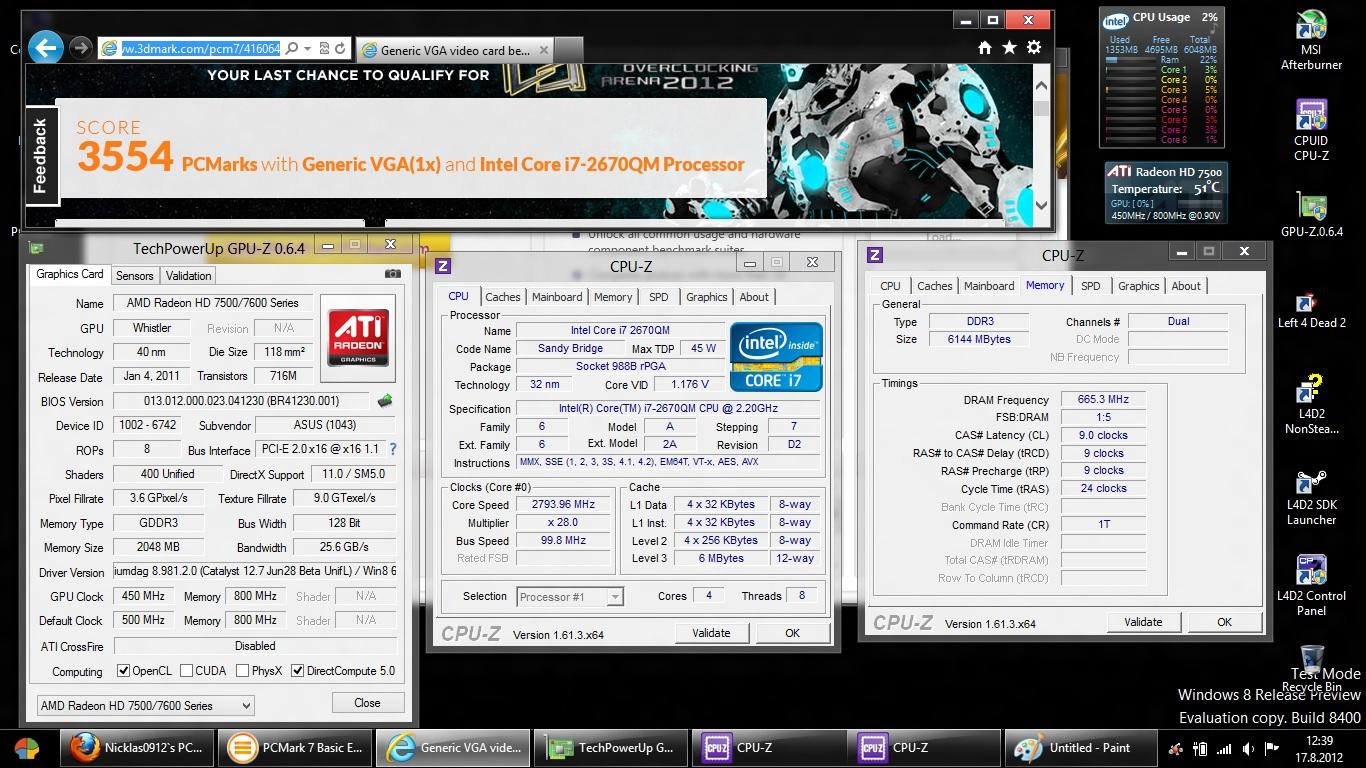
Task: Click the GPU-Z camera screenshot icon
Action: point(393,273)
